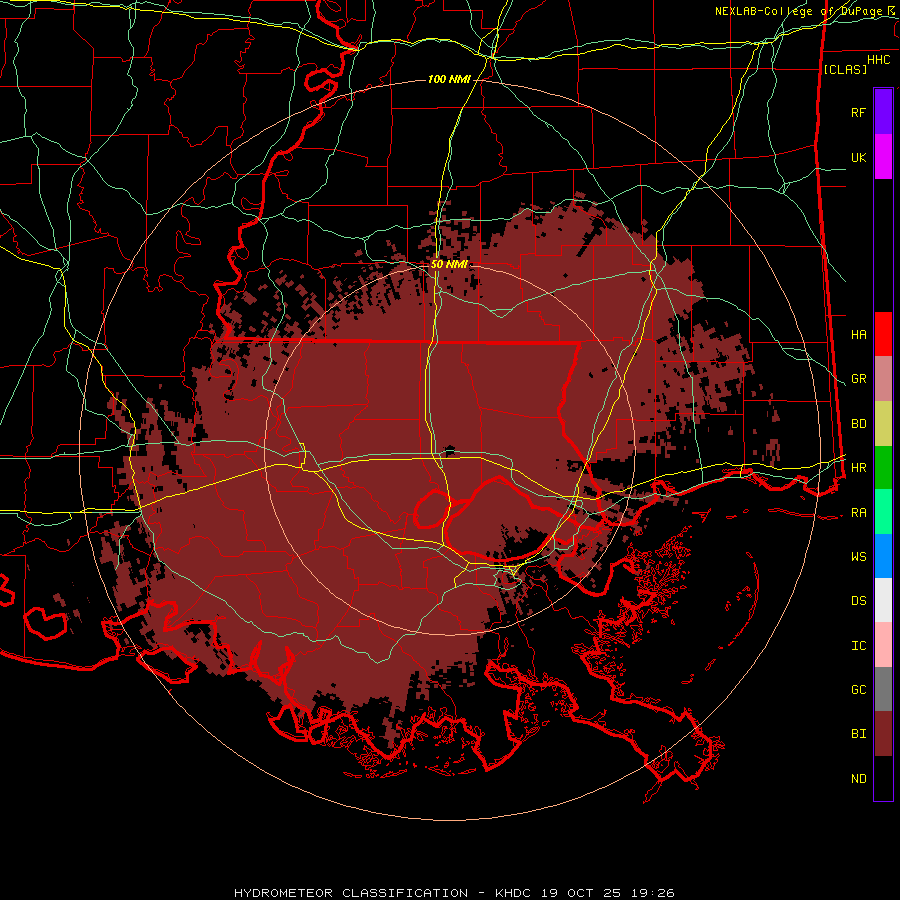Click the '[CLAS]' units label
Viewport: 900px width, 900px height.
[845, 69]
